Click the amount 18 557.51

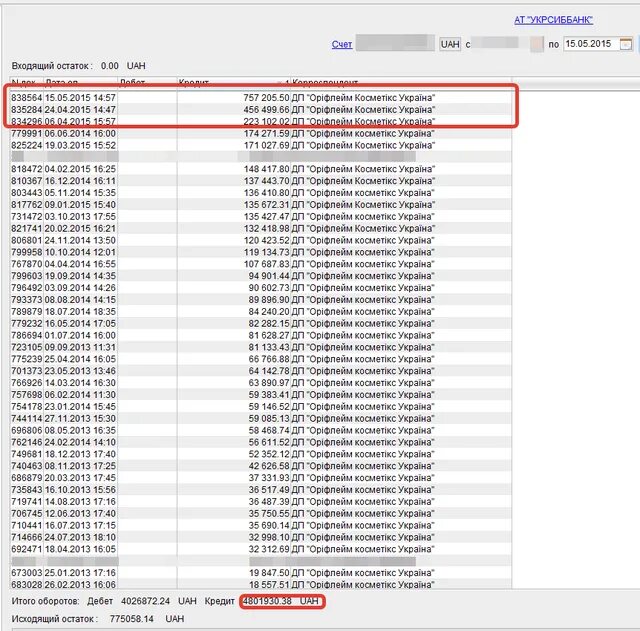coord(269,584)
